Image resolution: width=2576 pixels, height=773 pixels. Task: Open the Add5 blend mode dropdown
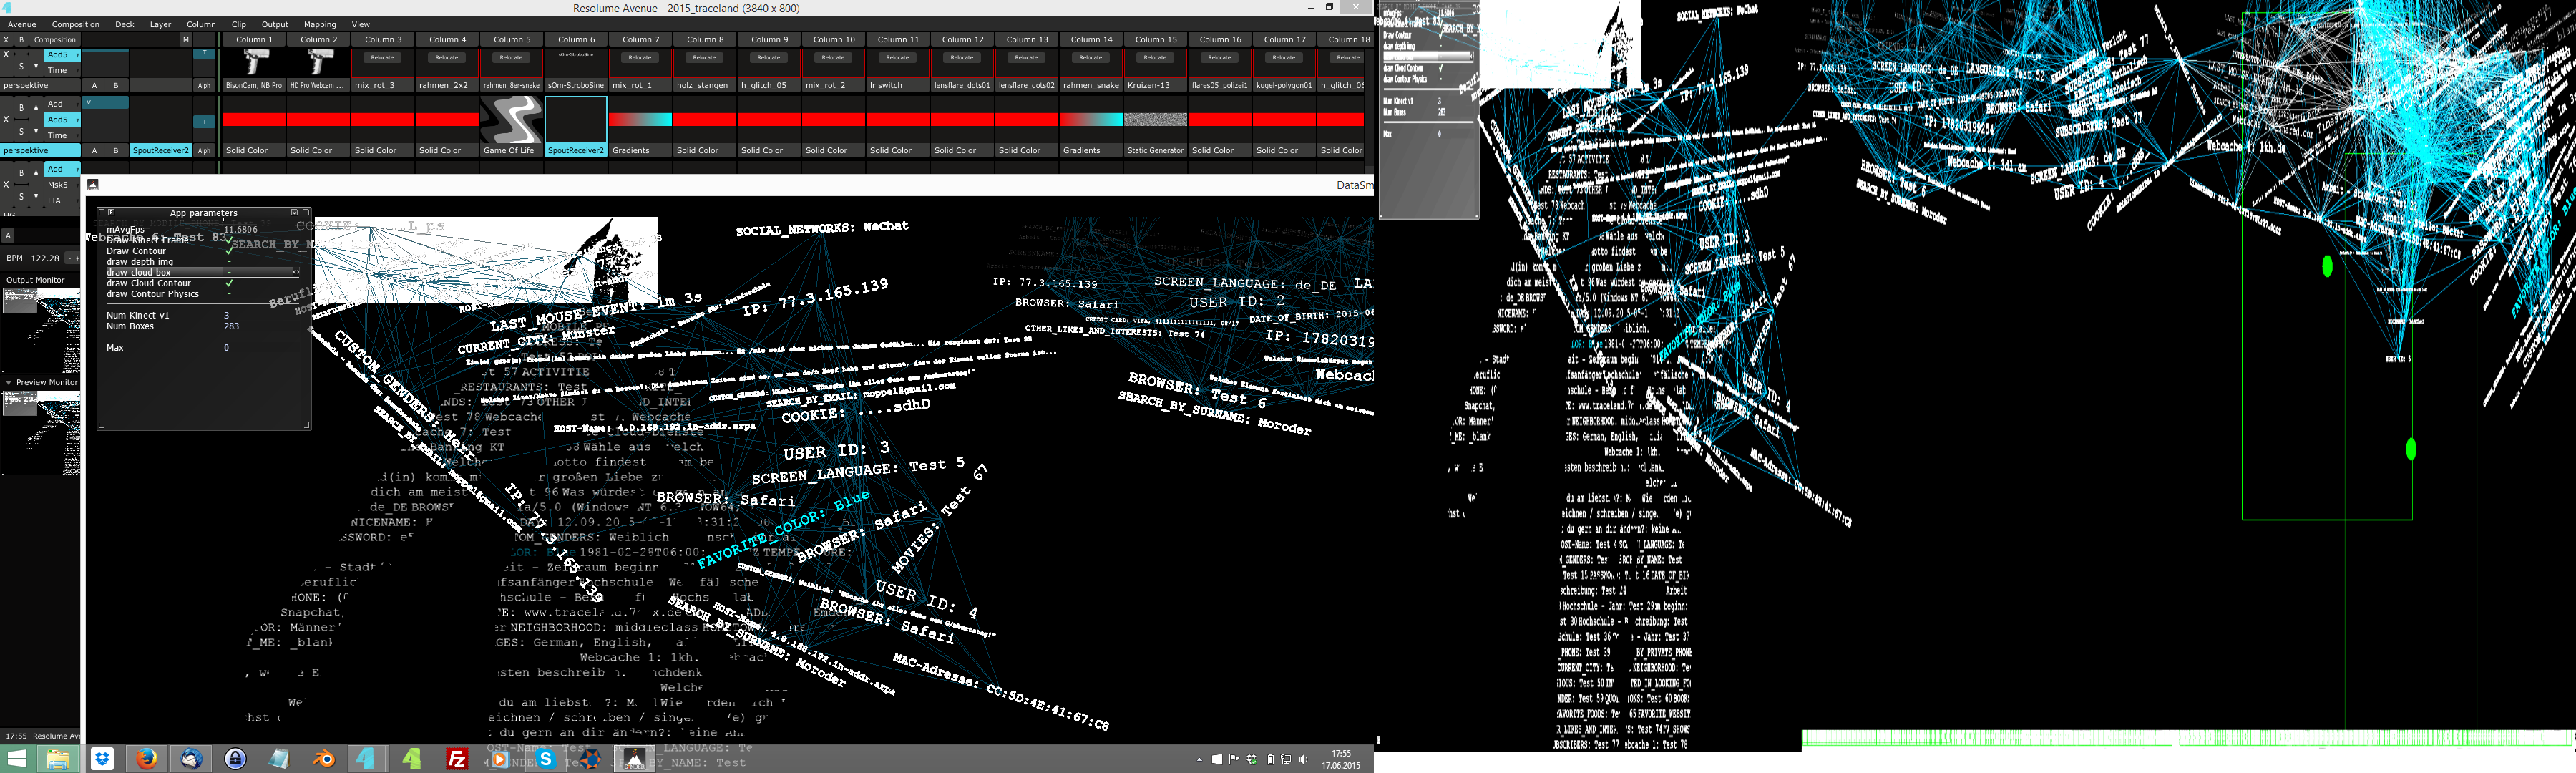coord(62,55)
